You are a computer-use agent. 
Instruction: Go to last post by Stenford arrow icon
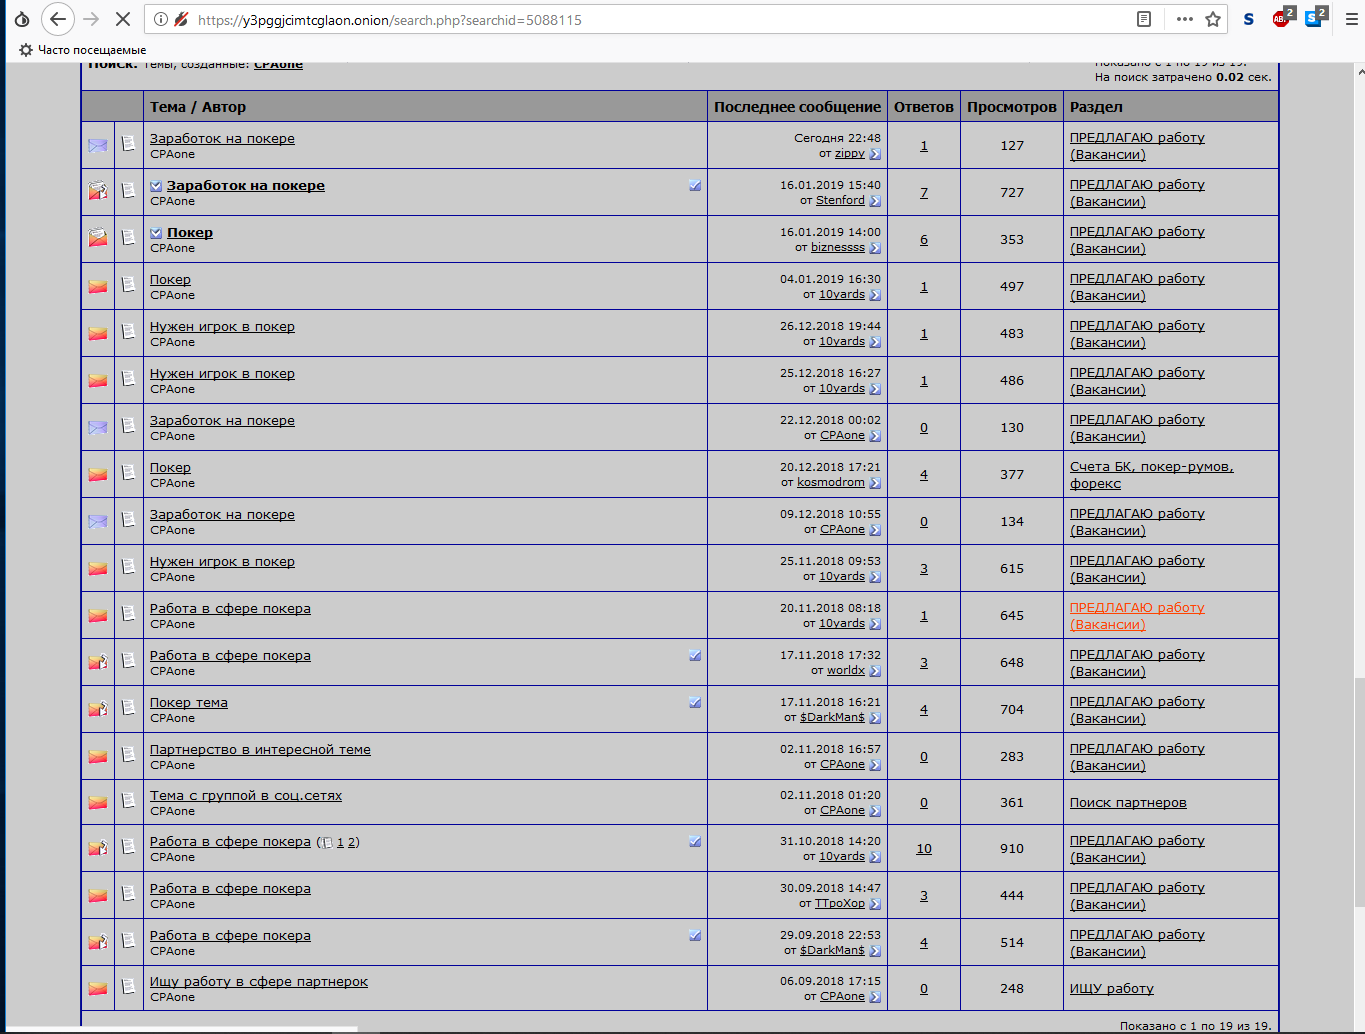(875, 201)
